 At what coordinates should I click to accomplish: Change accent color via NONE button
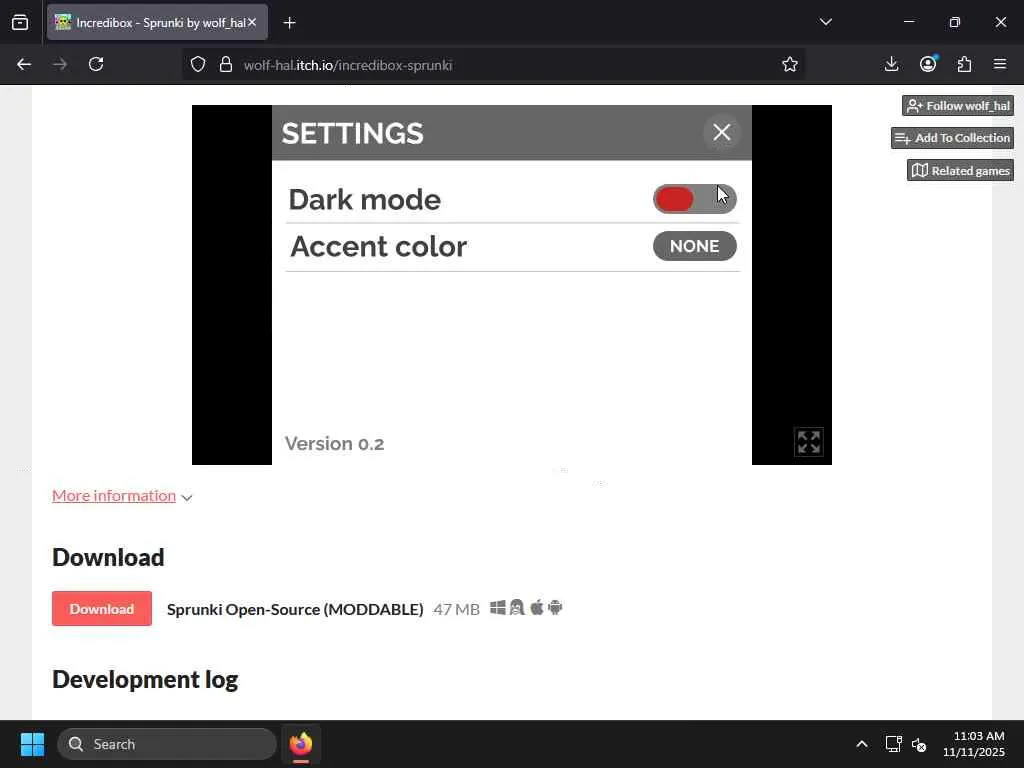tap(694, 246)
